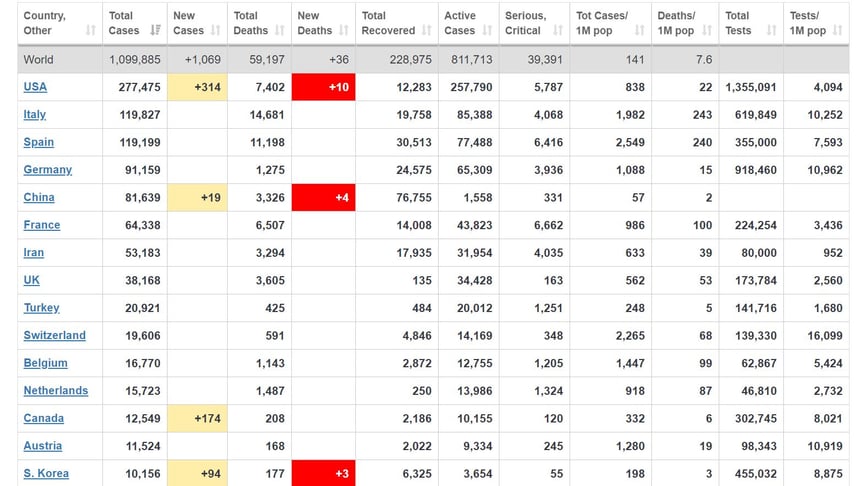Click the yellow +174 Canada new cases cell
This screenshot has height=486, width=864.
tap(196, 418)
